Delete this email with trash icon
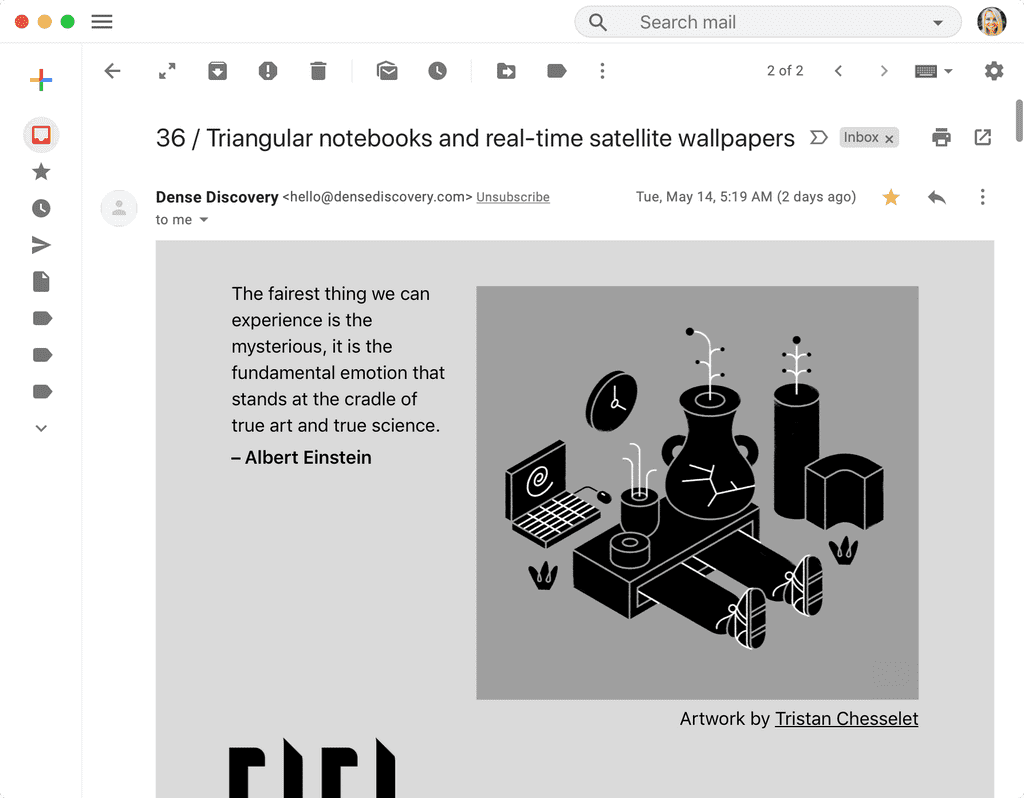This screenshot has height=798, width=1024. (318, 71)
